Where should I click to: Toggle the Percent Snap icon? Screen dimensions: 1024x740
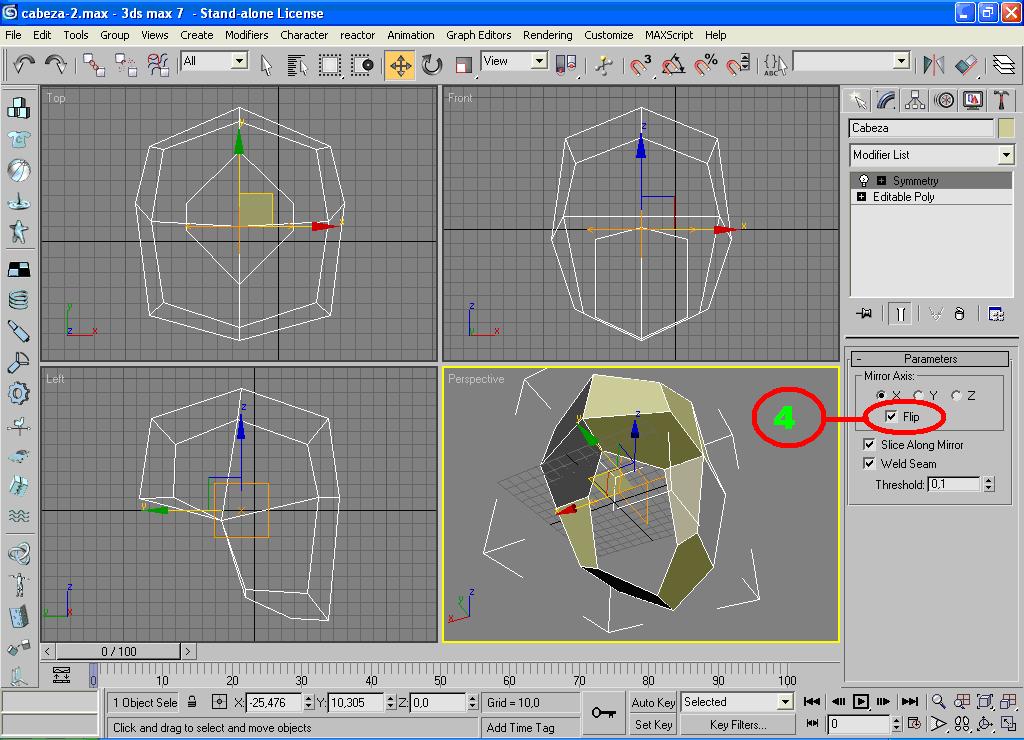point(705,65)
